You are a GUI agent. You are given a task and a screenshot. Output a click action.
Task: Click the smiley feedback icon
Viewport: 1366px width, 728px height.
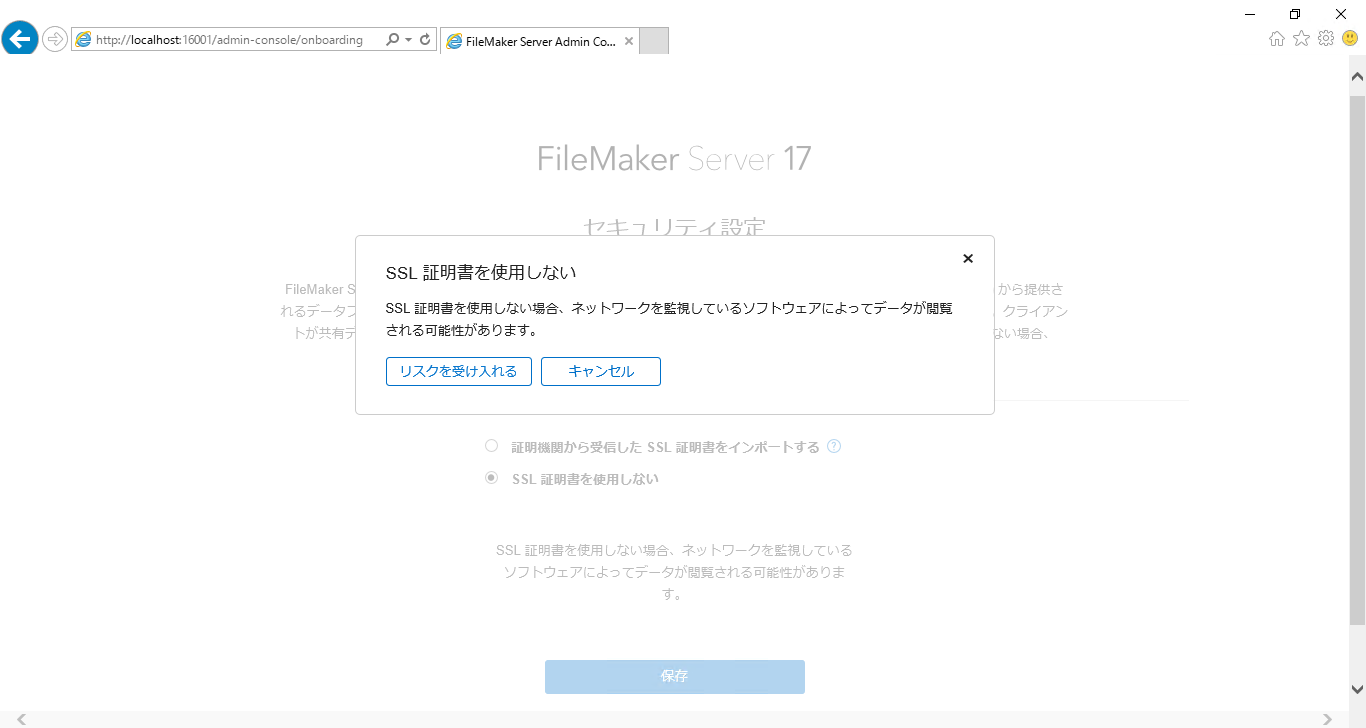pyautogui.click(x=1350, y=37)
